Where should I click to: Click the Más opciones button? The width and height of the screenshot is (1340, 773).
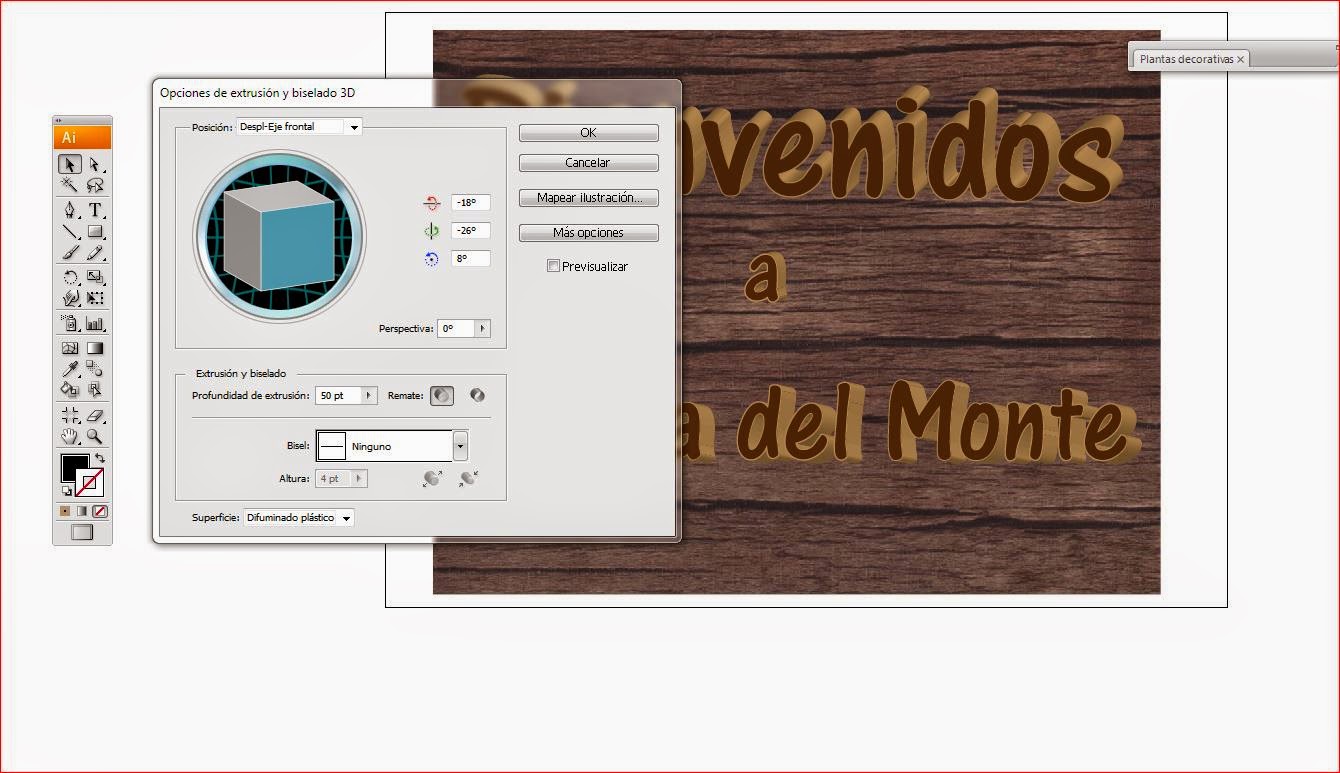pyautogui.click(x=588, y=232)
